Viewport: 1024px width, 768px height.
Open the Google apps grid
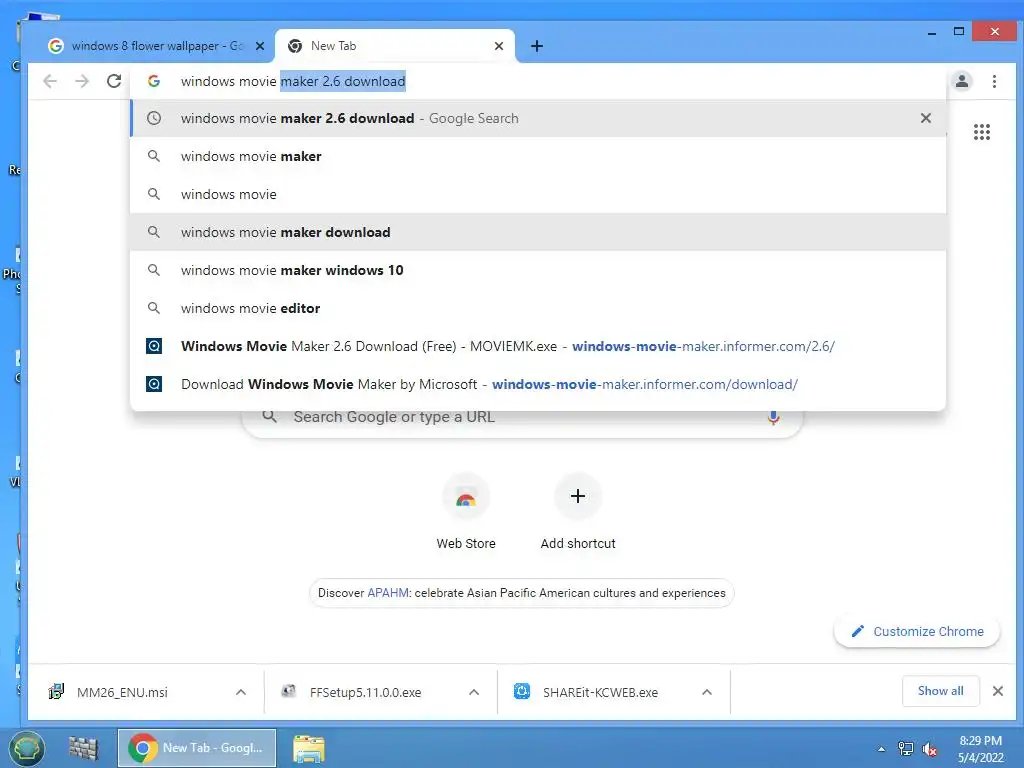click(x=982, y=132)
